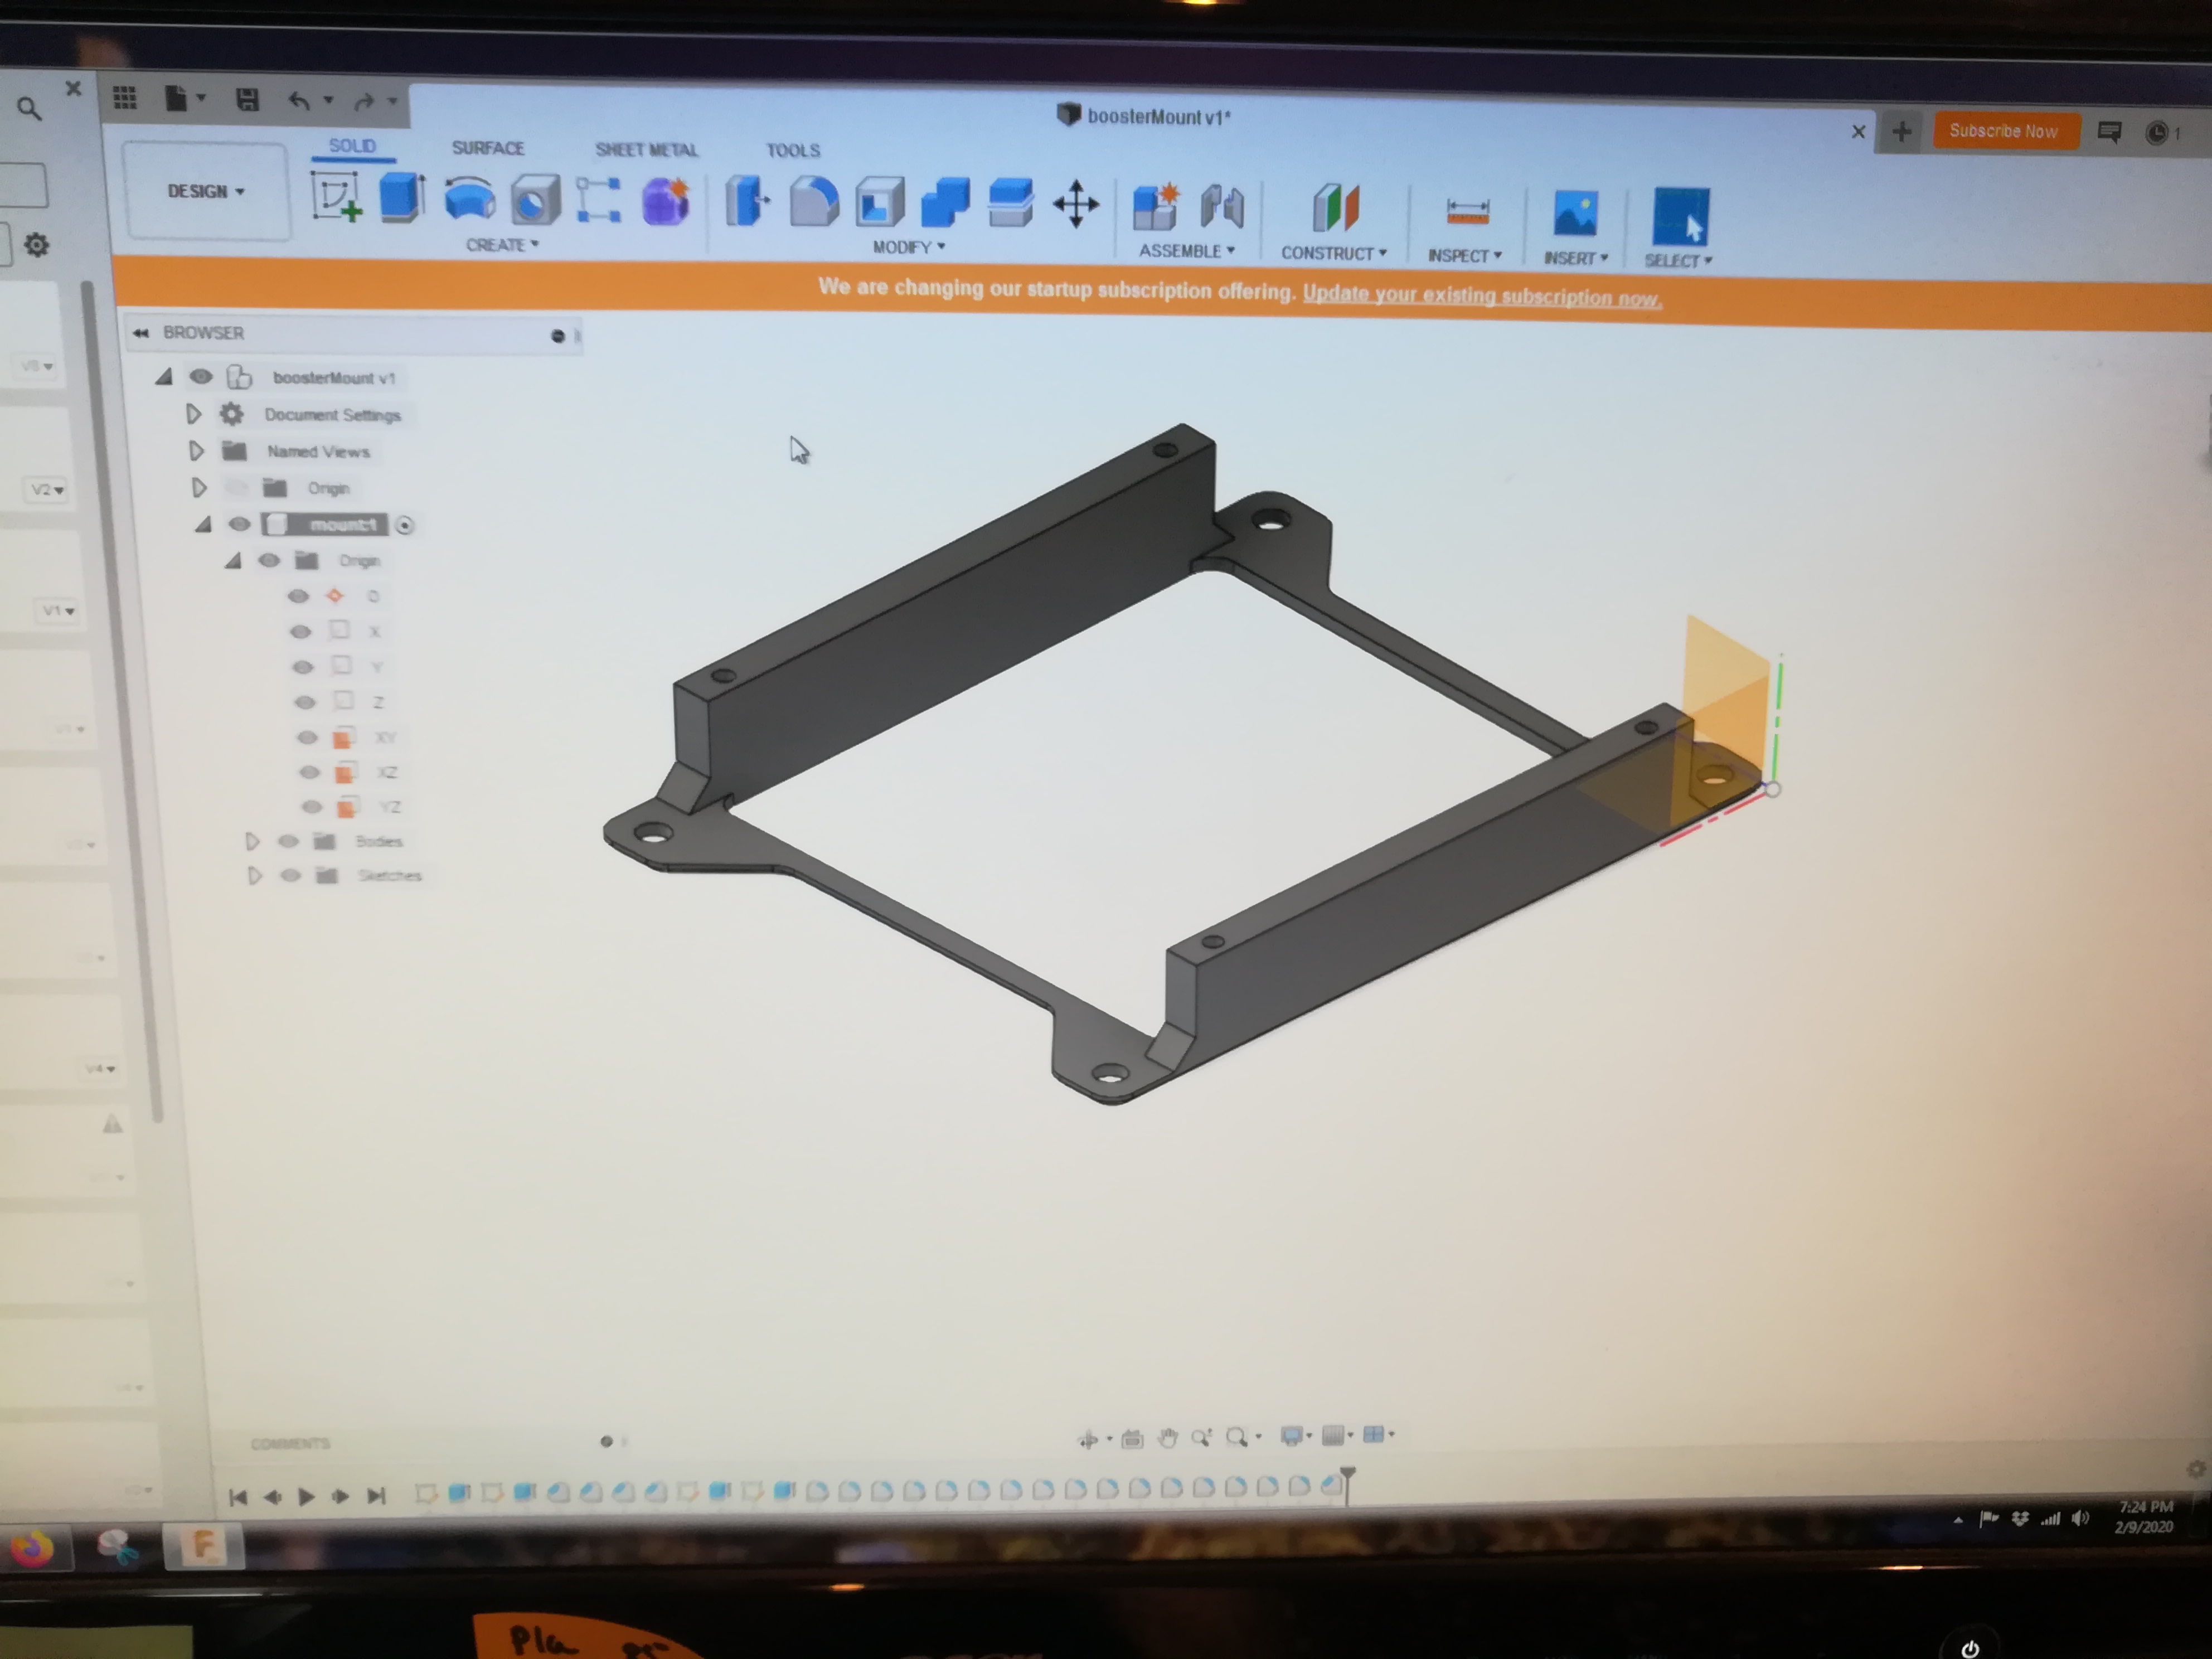Toggle visibility eye of mount:1 component
The width and height of the screenshot is (2212, 1659).
coord(239,523)
